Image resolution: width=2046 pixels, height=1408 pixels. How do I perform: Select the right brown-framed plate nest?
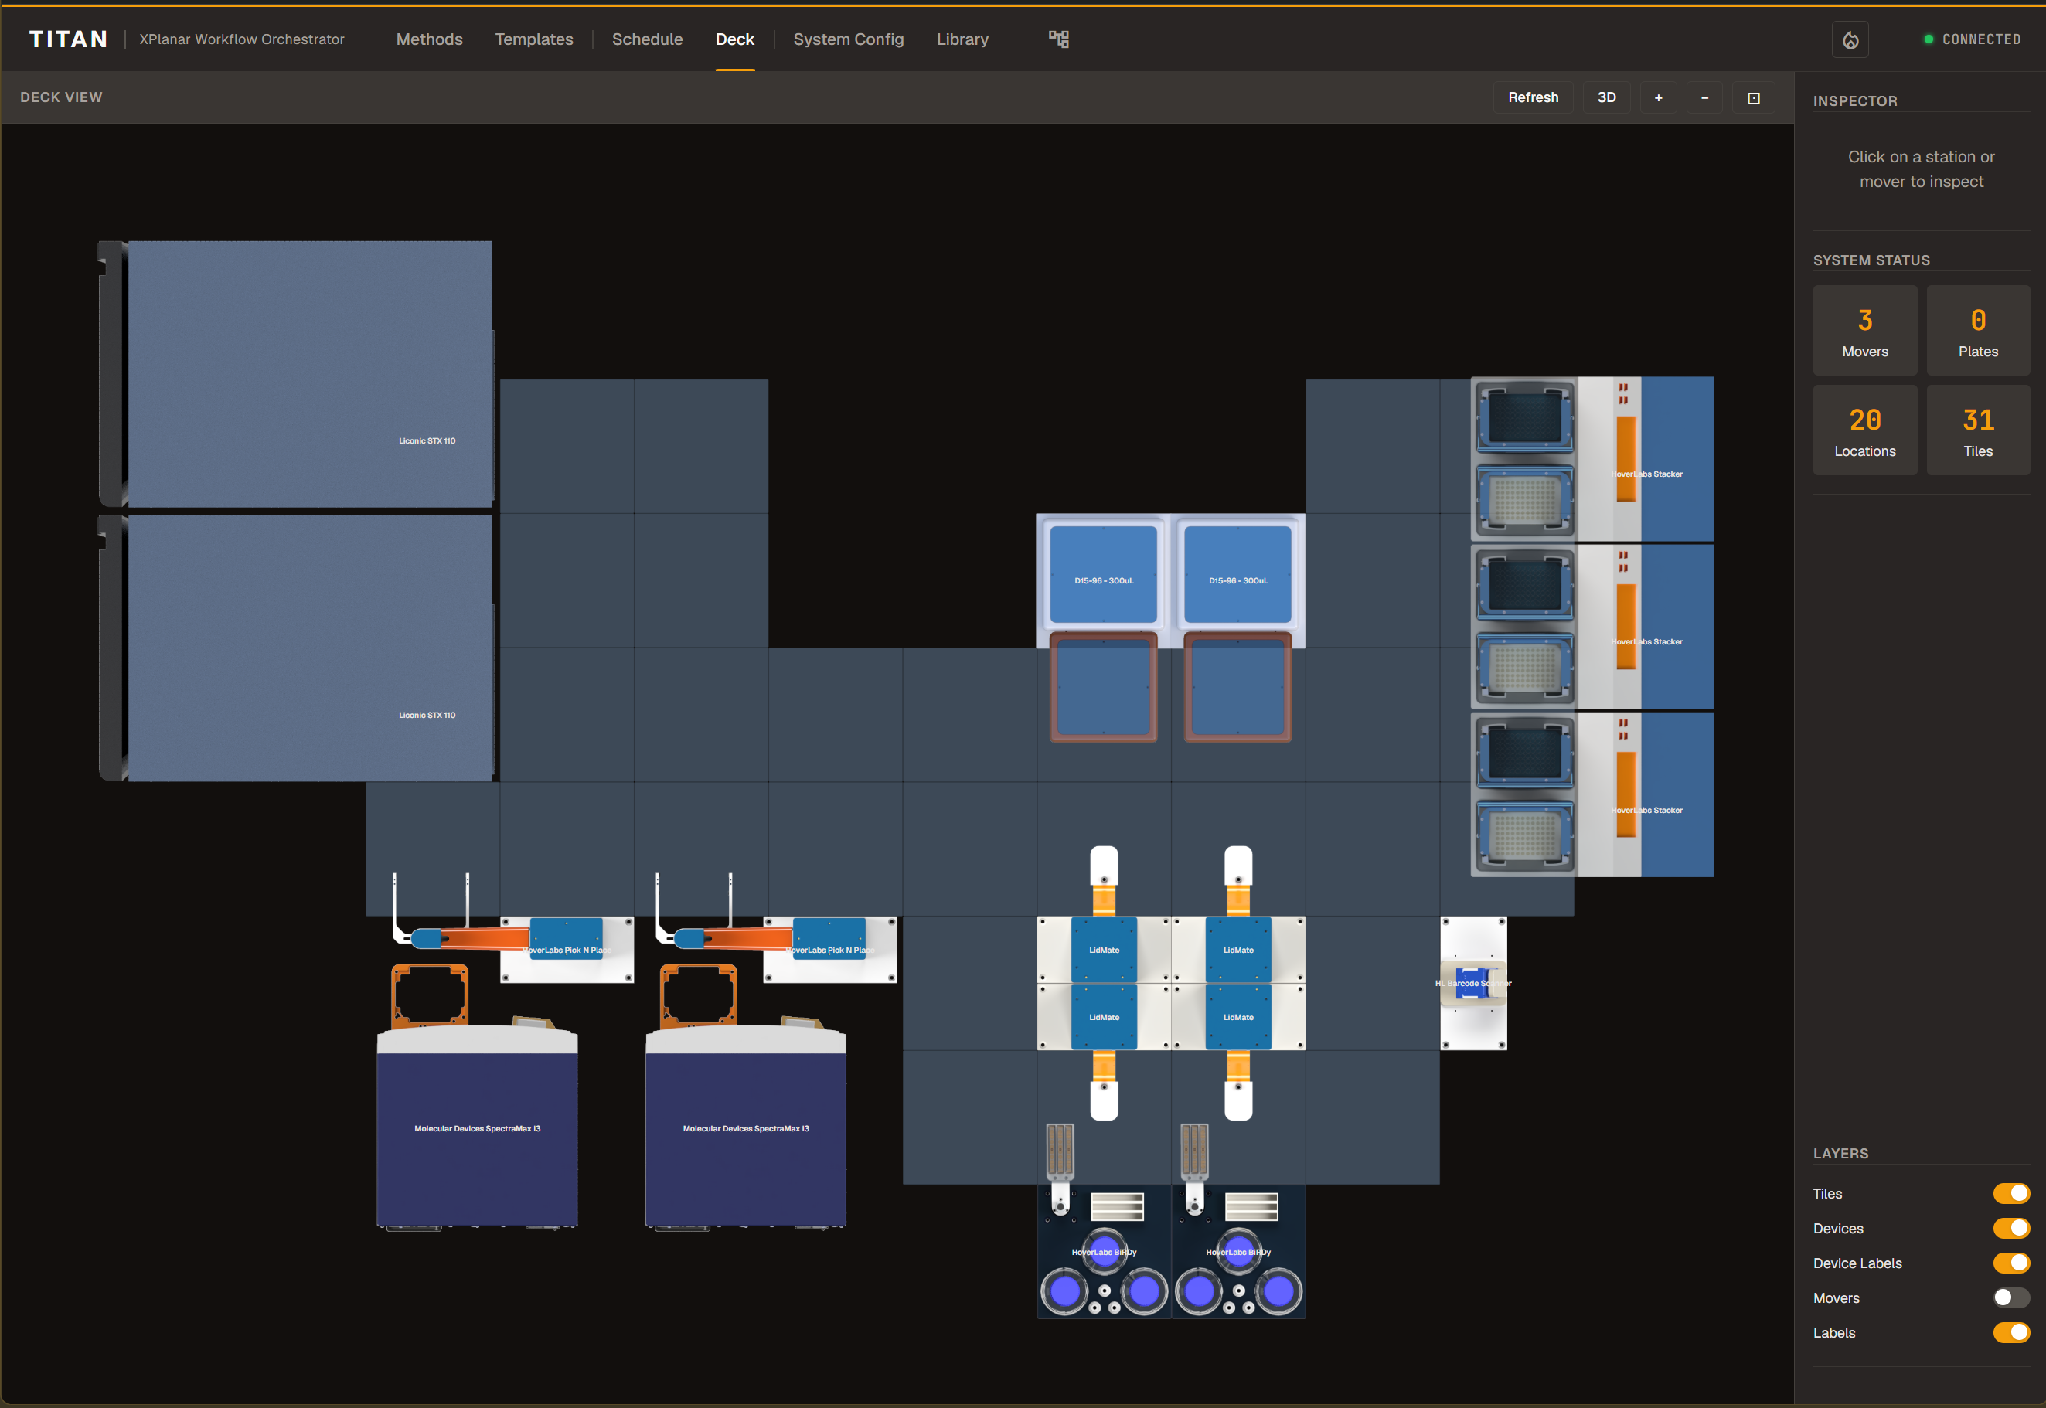1238,687
